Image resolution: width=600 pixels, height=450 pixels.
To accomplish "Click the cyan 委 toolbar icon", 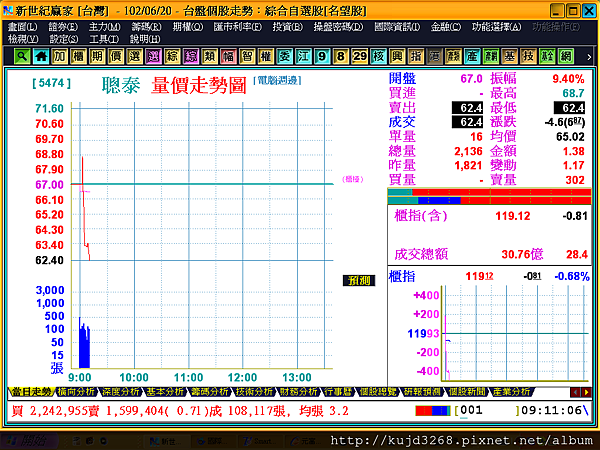I will [x=284, y=56].
